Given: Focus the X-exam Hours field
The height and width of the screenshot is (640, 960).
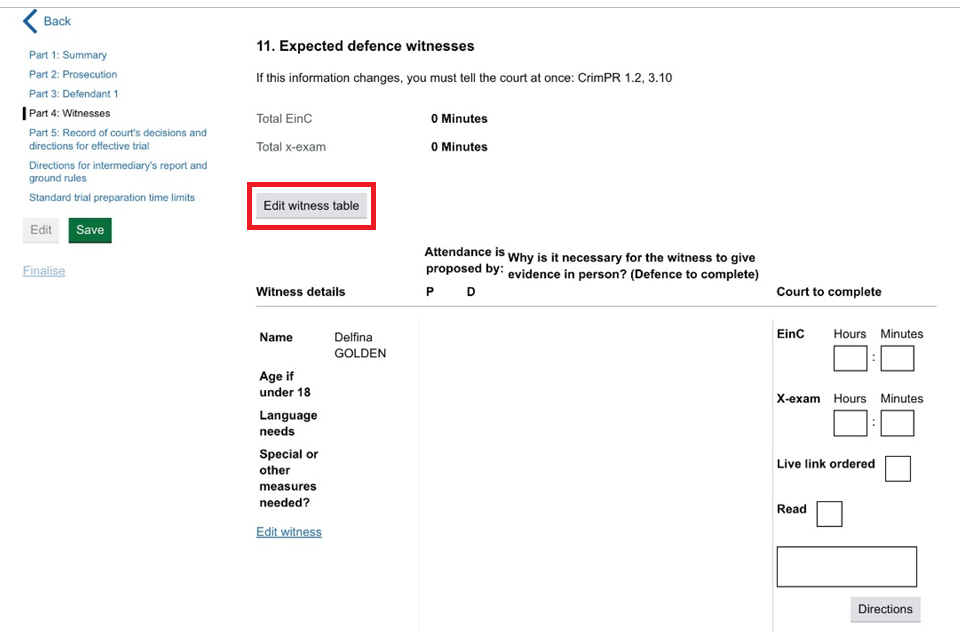Looking at the screenshot, I should [x=850, y=423].
